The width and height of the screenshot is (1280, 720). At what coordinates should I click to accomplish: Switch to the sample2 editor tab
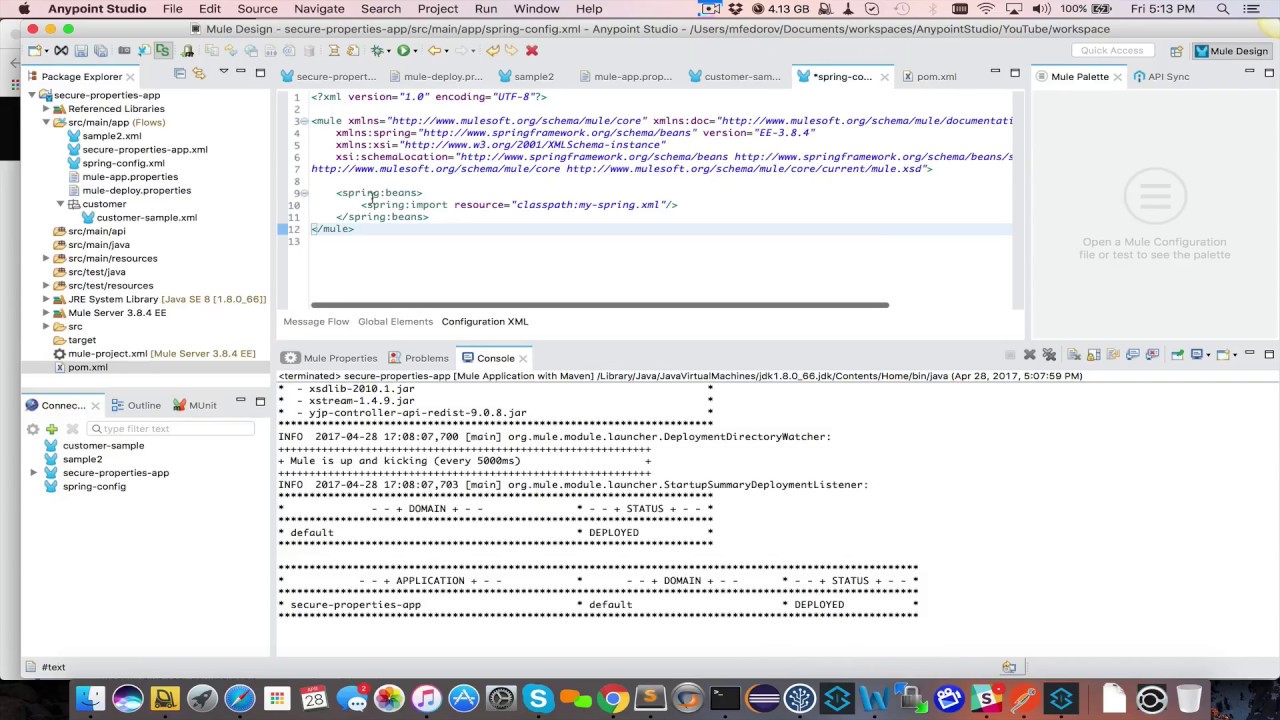pyautogui.click(x=526, y=76)
